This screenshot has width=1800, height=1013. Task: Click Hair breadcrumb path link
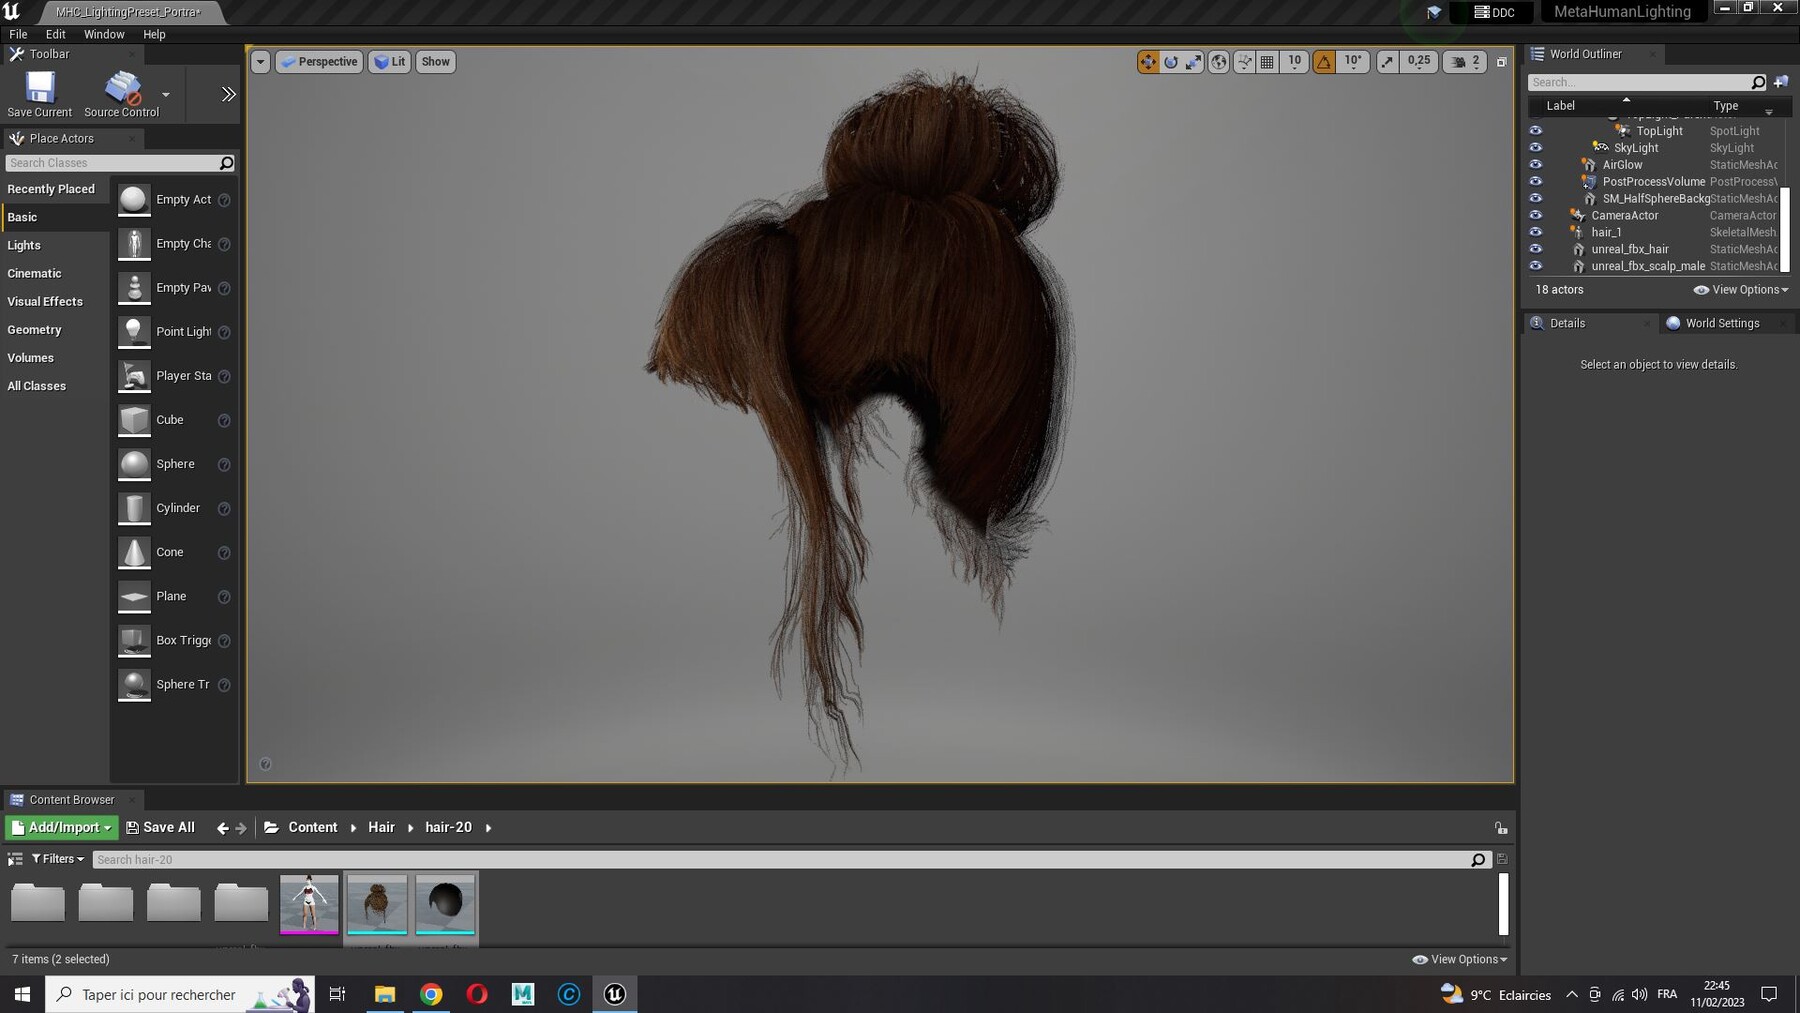coord(381,828)
